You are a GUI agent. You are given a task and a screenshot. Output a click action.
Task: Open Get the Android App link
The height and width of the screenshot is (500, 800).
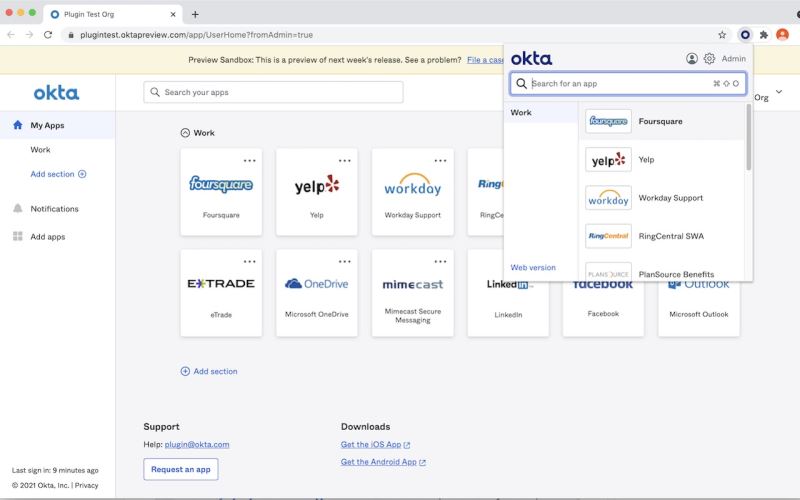383,462
